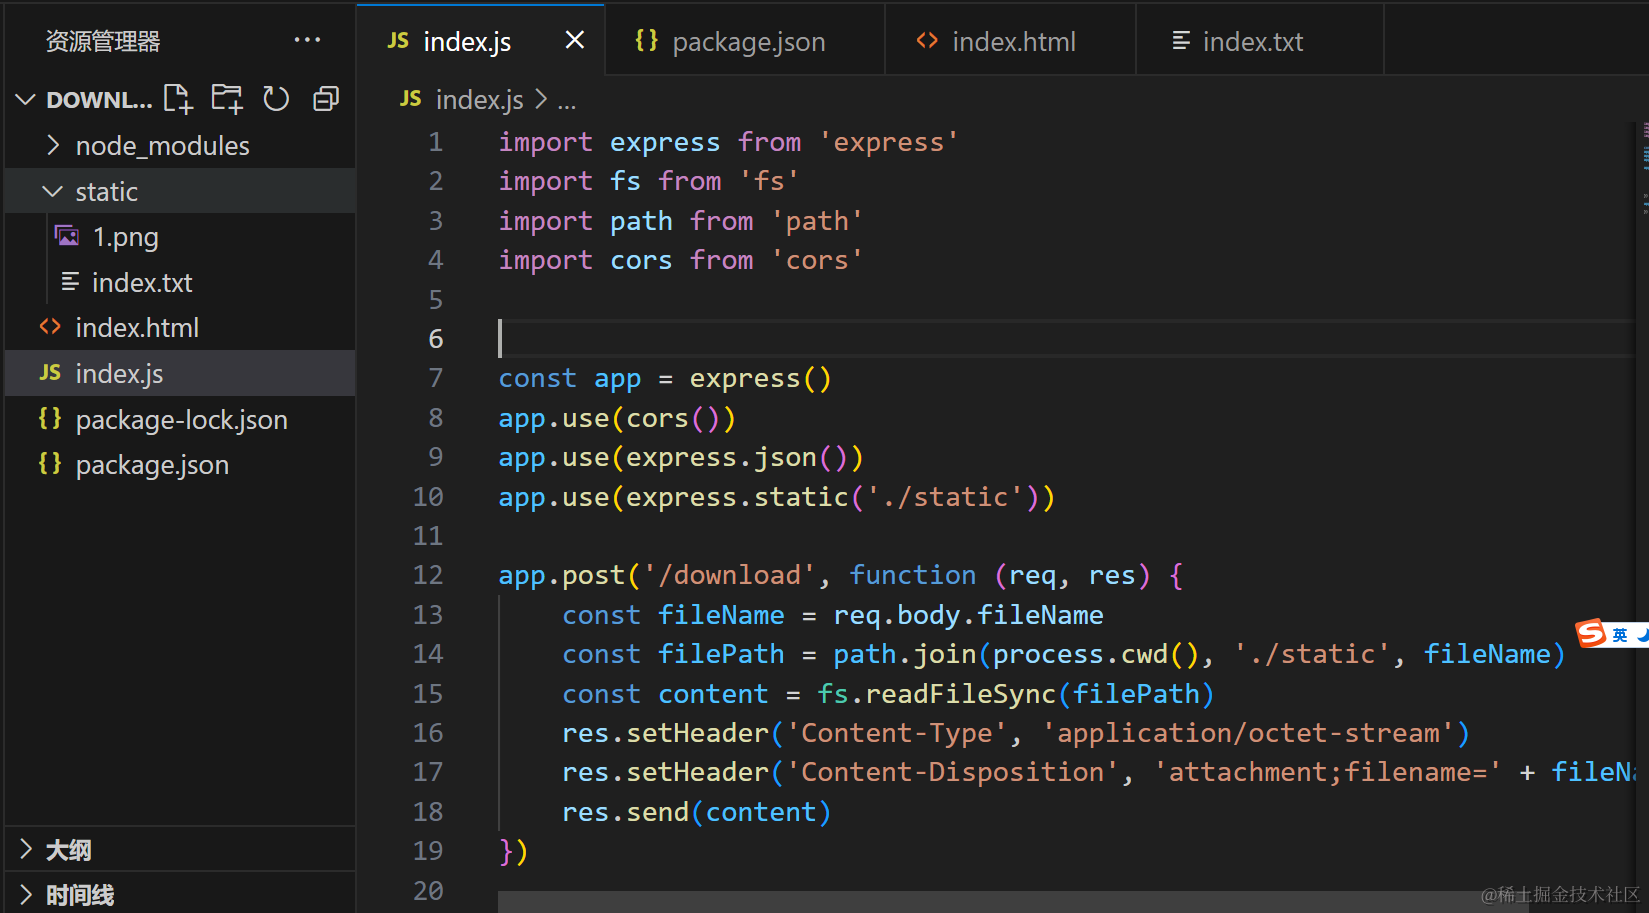Open index.txt in the file tree
Image resolution: width=1649 pixels, height=913 pixels.
click(180, 283)
